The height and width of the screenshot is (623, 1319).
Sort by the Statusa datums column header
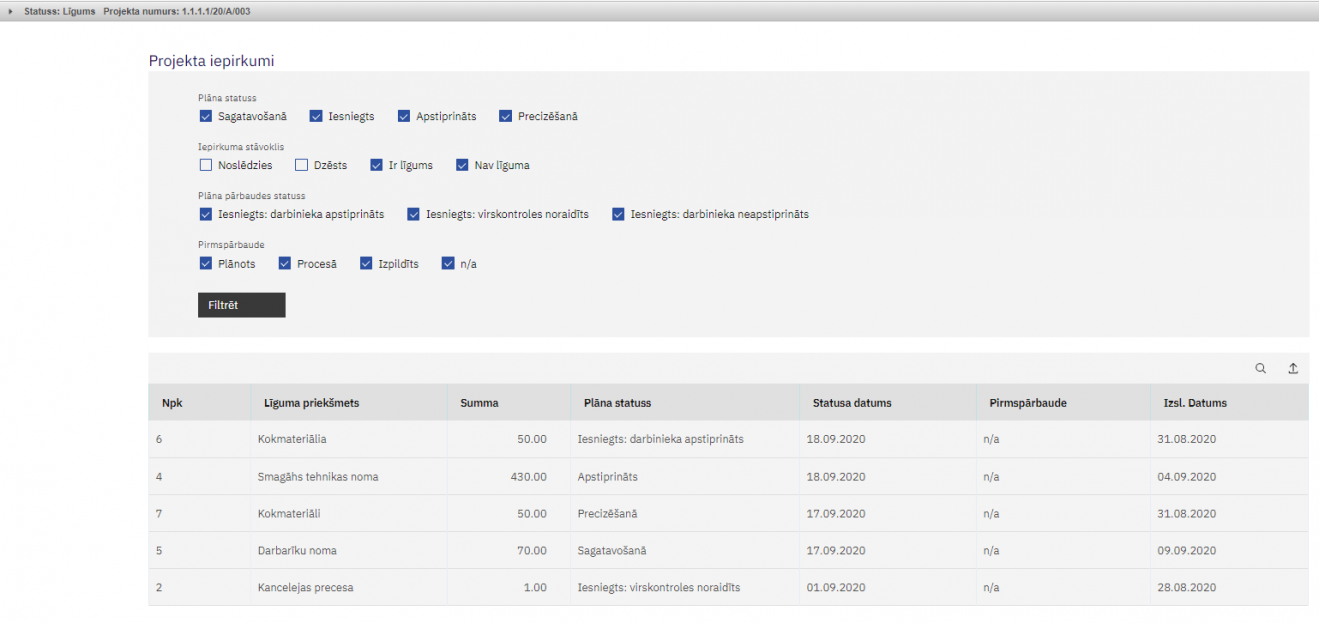[x=852, y=403]
